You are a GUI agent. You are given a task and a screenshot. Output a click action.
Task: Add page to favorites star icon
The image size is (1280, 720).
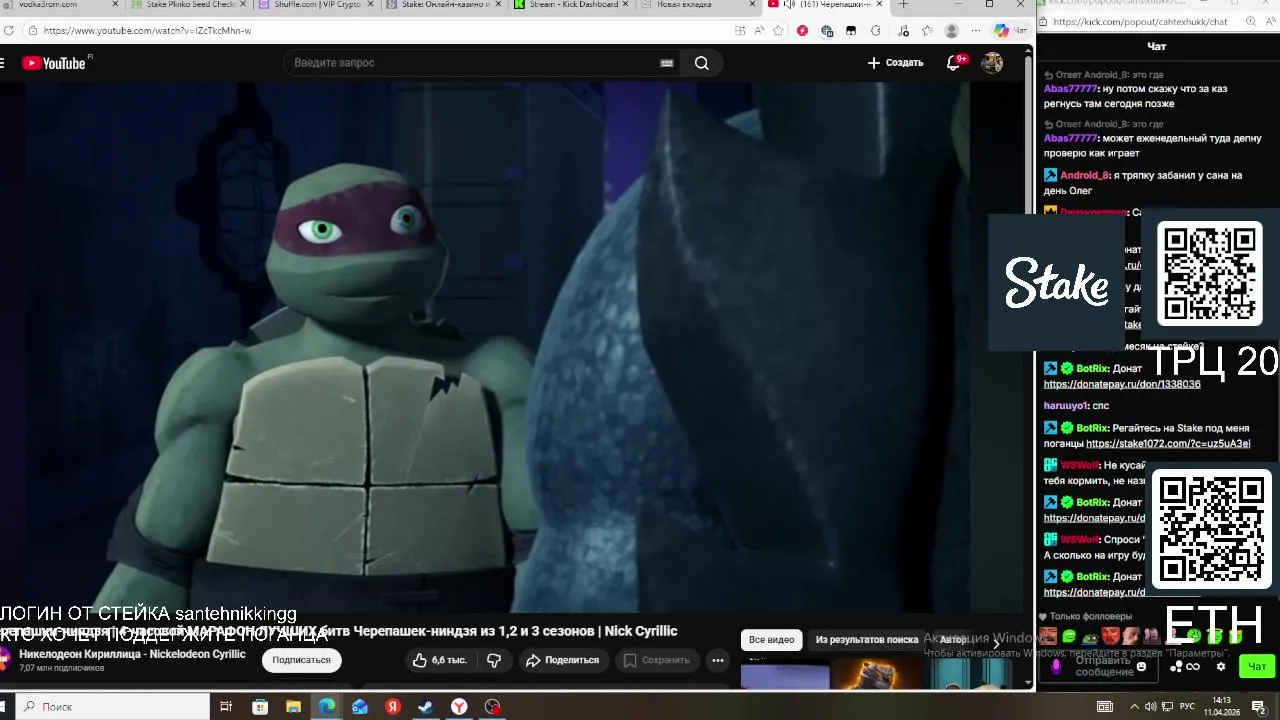(x=778, y=31)
